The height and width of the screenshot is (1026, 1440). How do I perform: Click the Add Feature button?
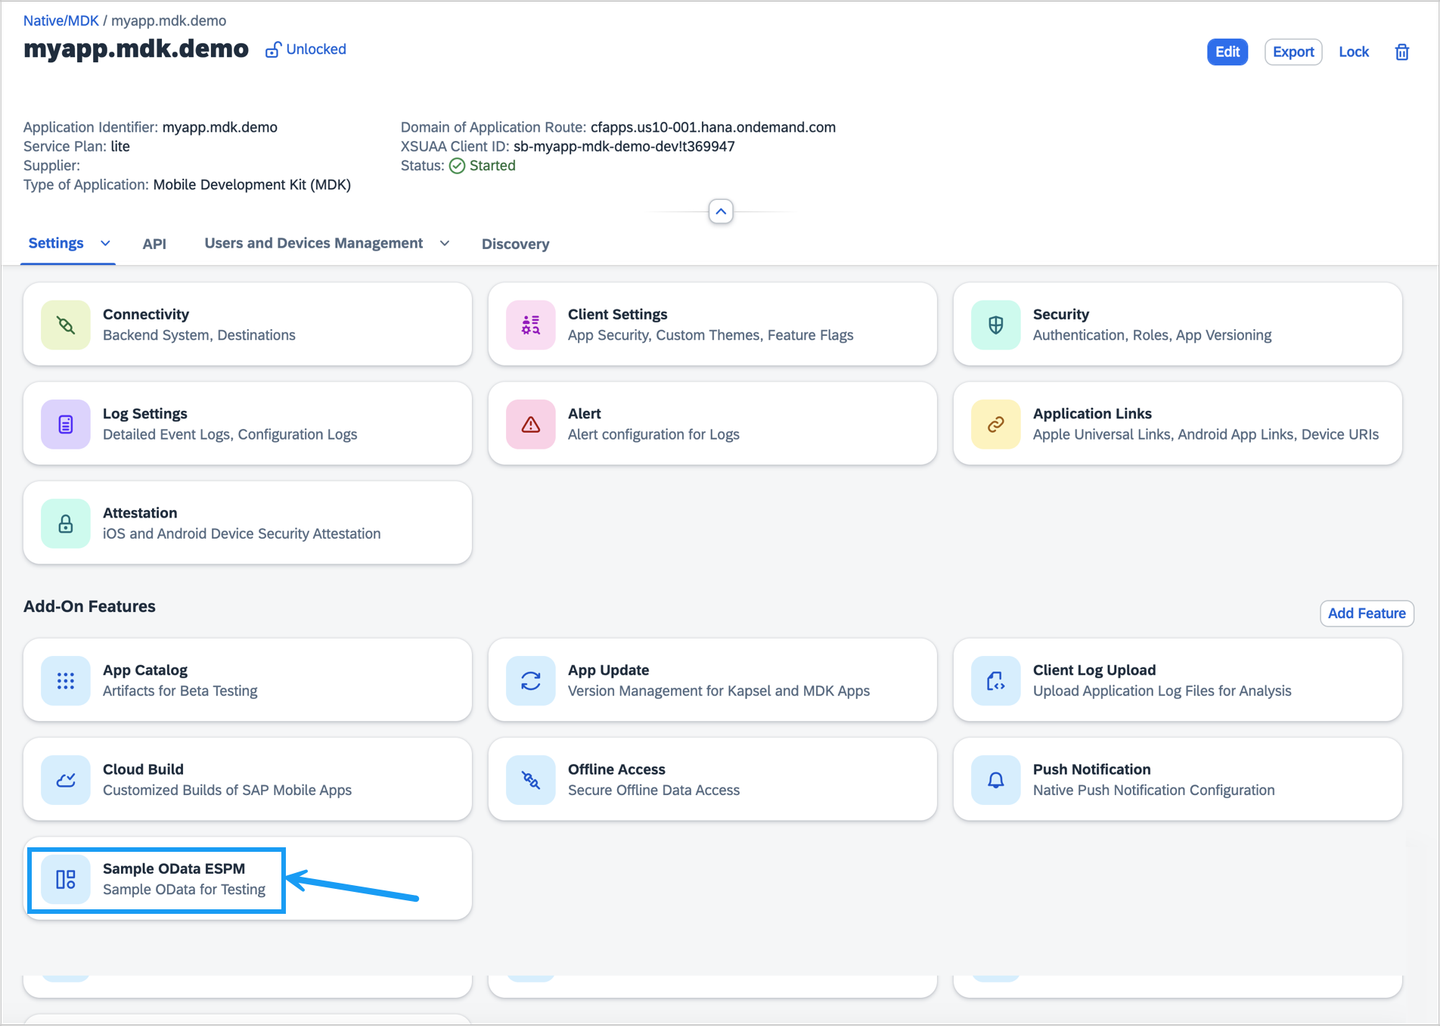coord(1367,613)
